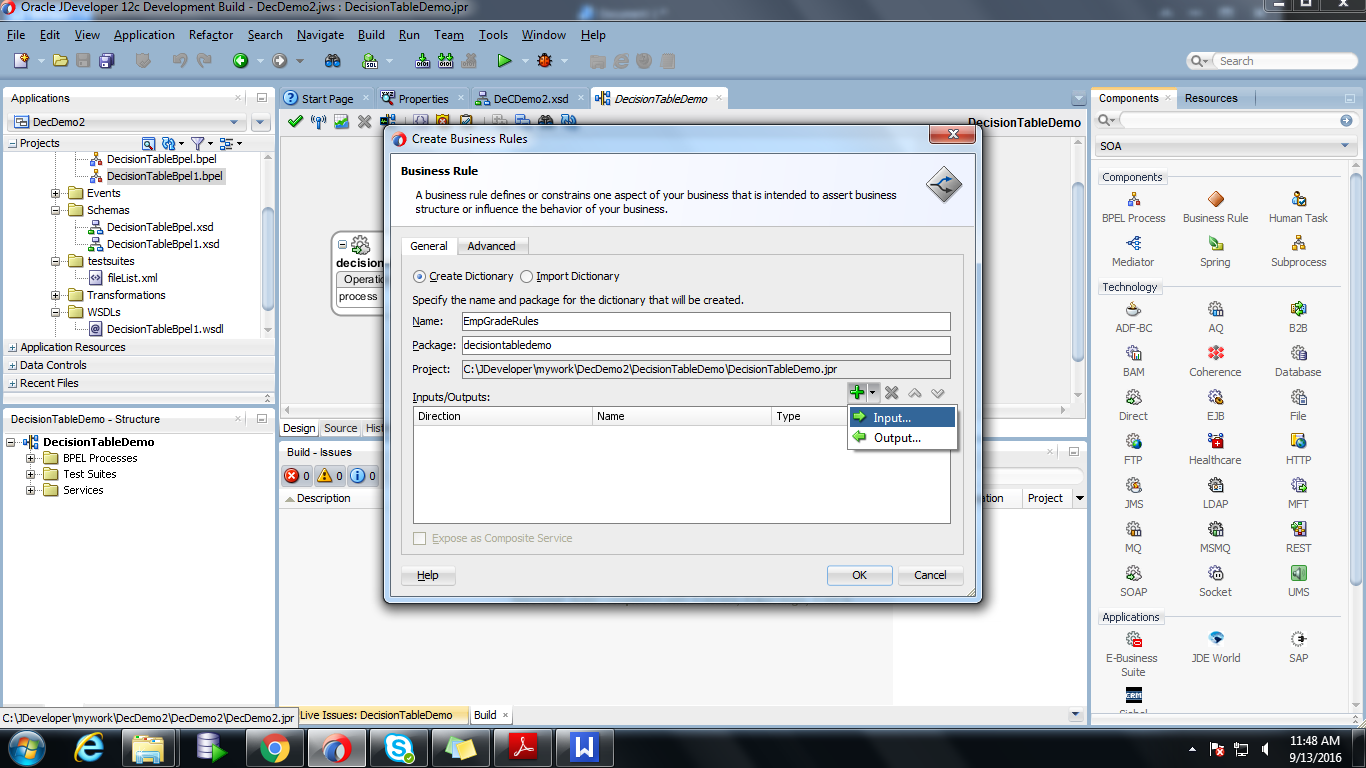Switch to the Advanced tab

[x=493, y=245]
